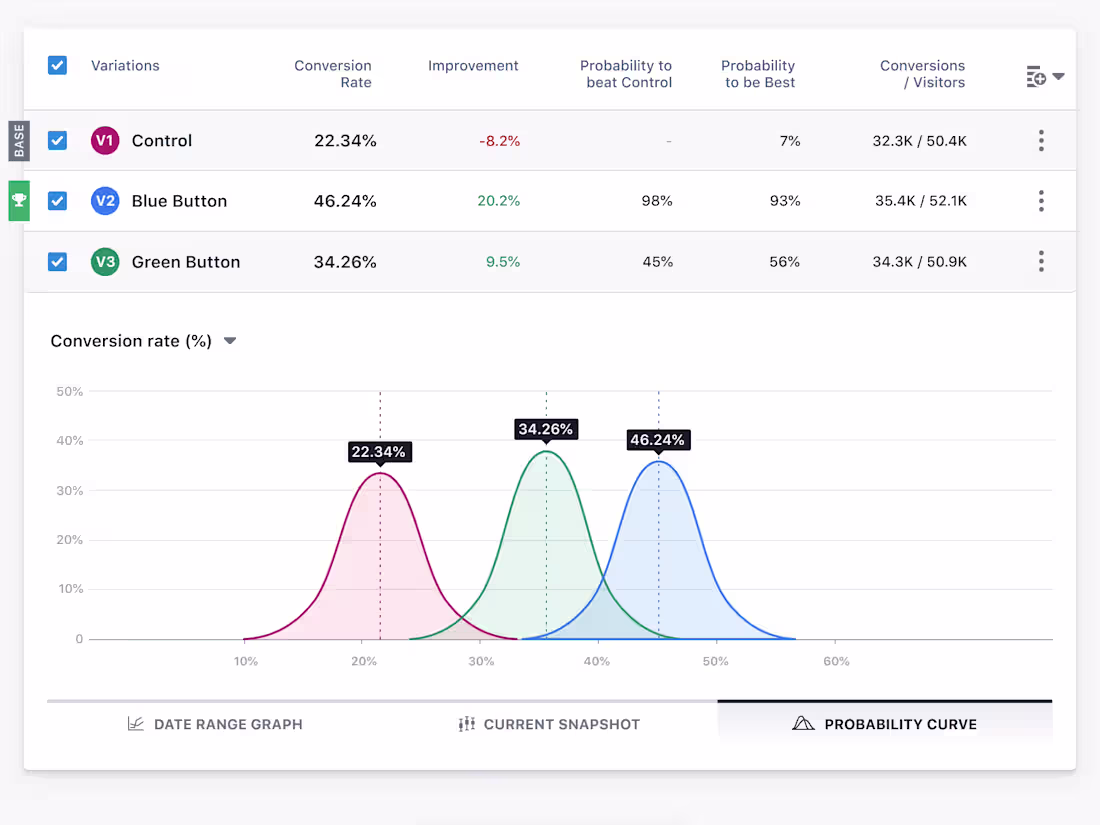Open the Date Range Graph tab
The height and width of the screenshot is (825, 1100).
click(x=215, y=723)
